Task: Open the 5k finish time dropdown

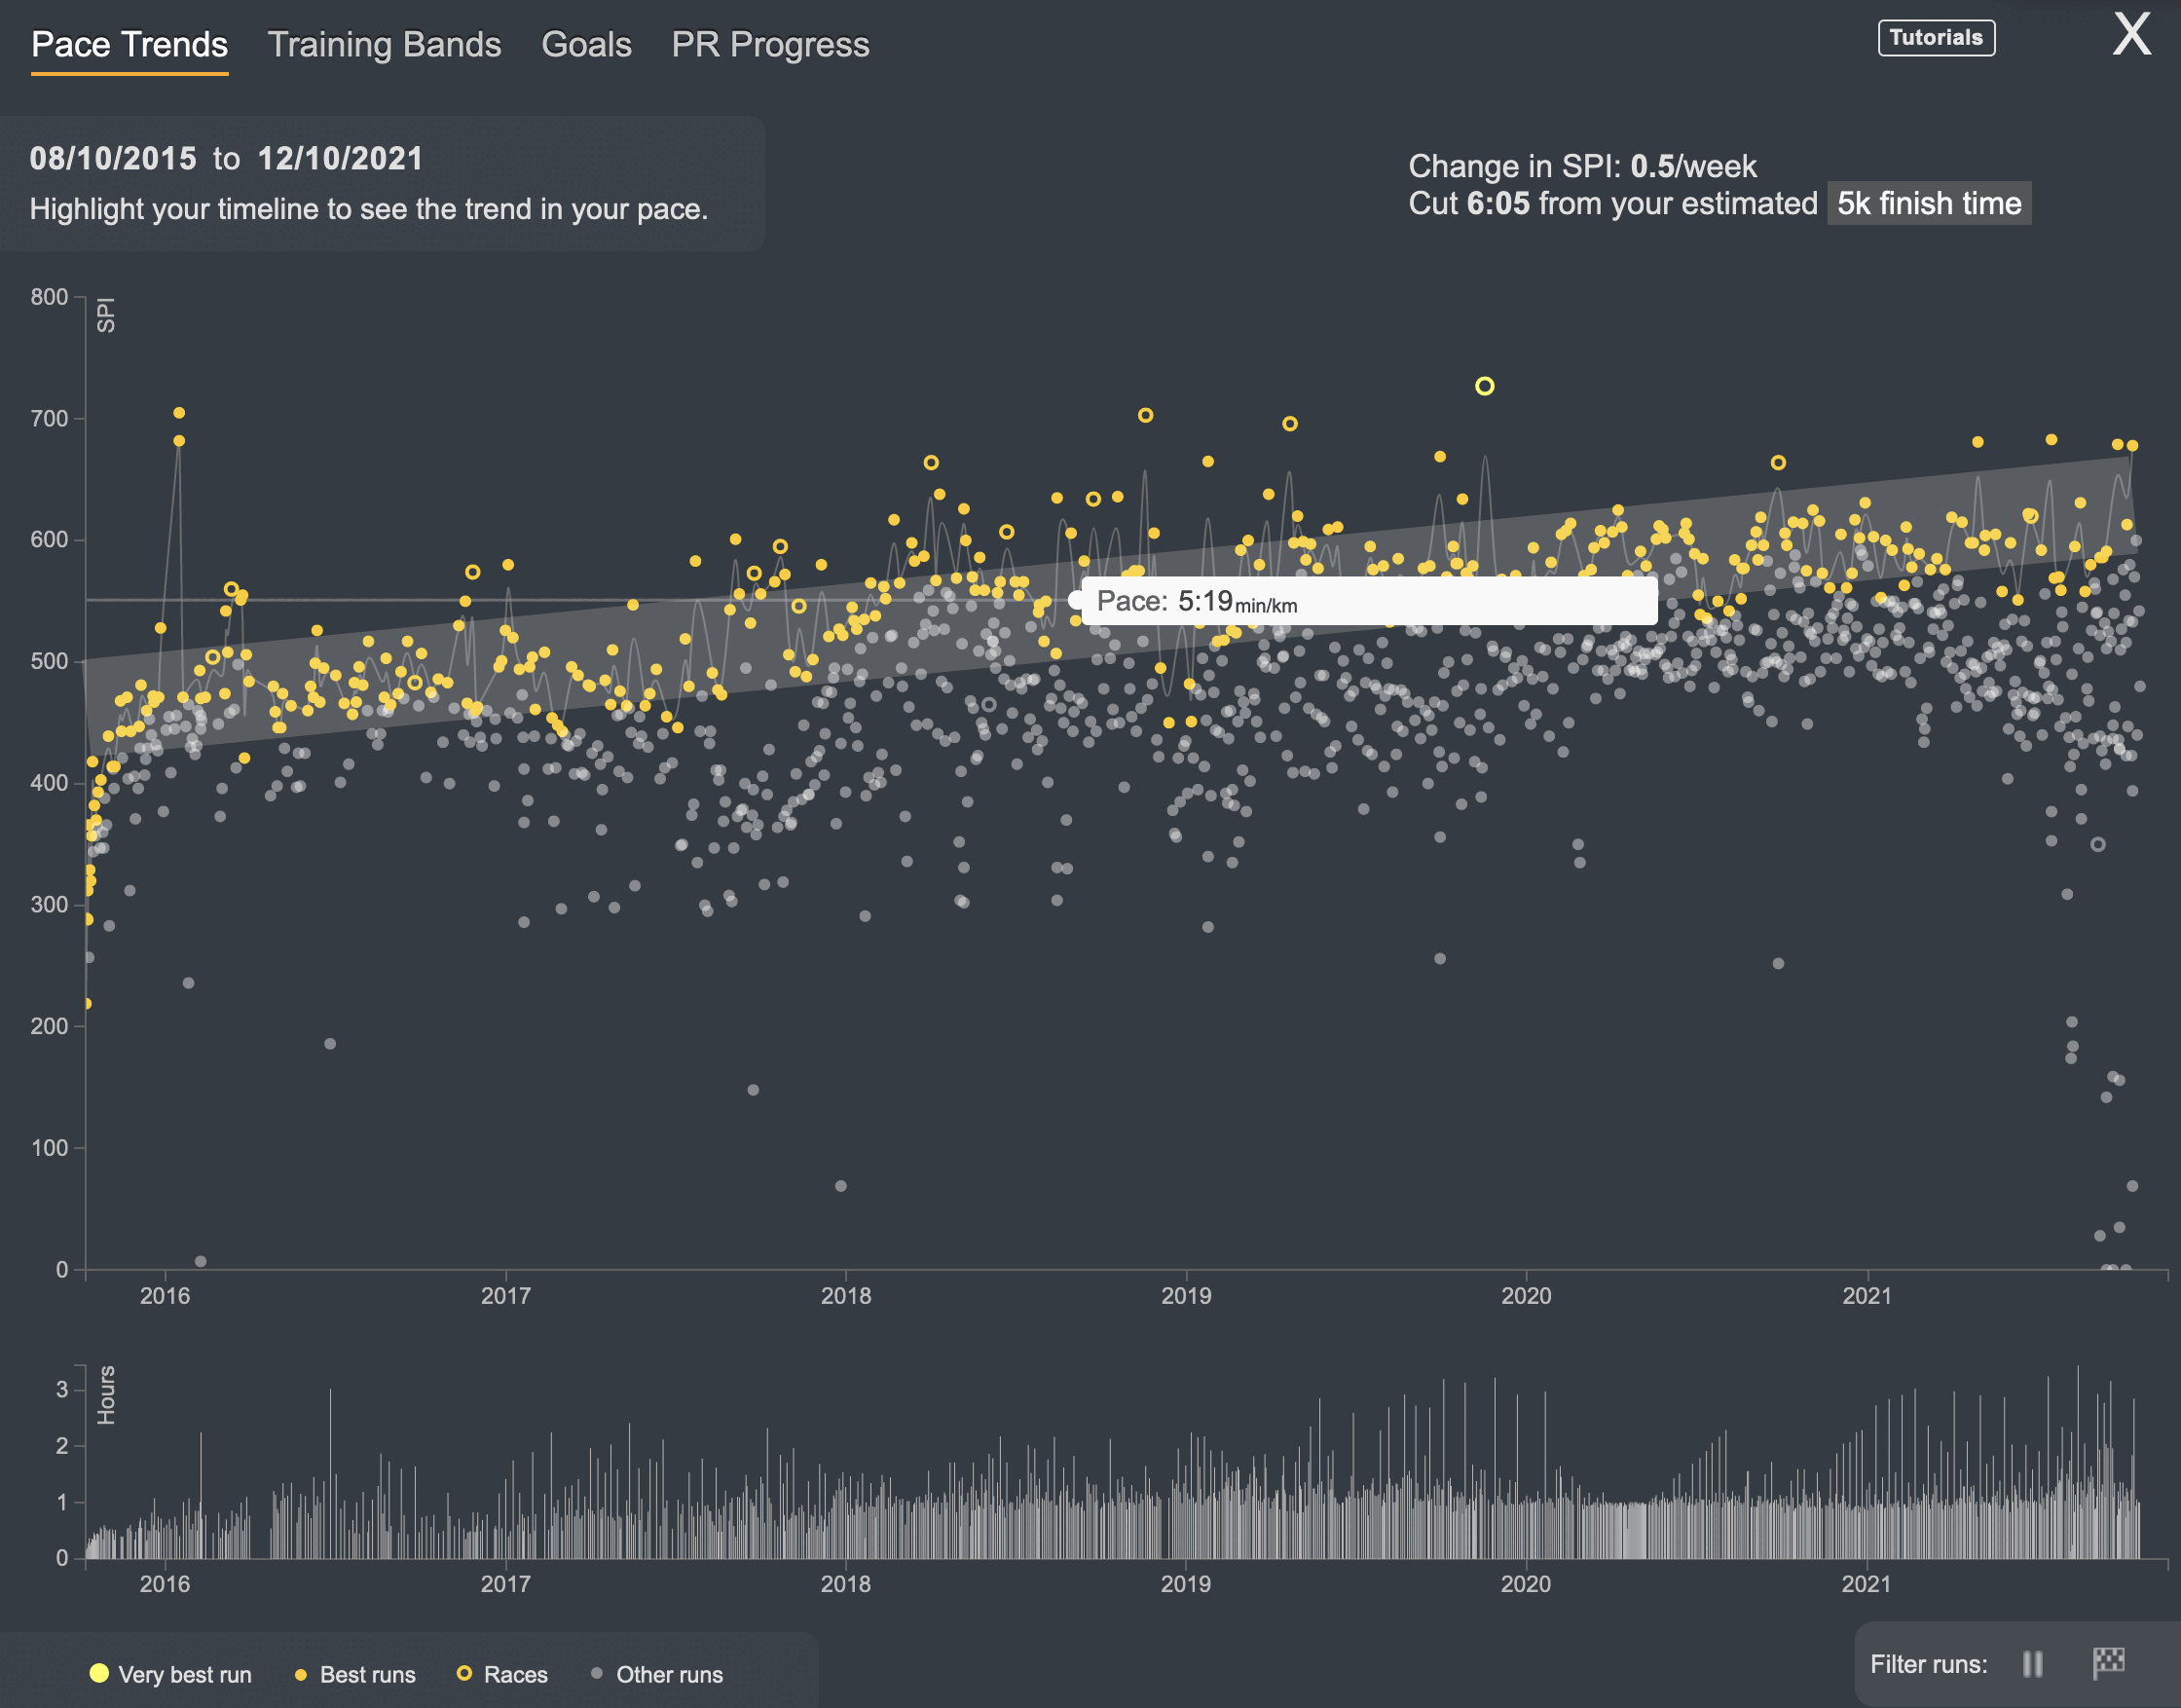Action: click(x=1928, y=203)
